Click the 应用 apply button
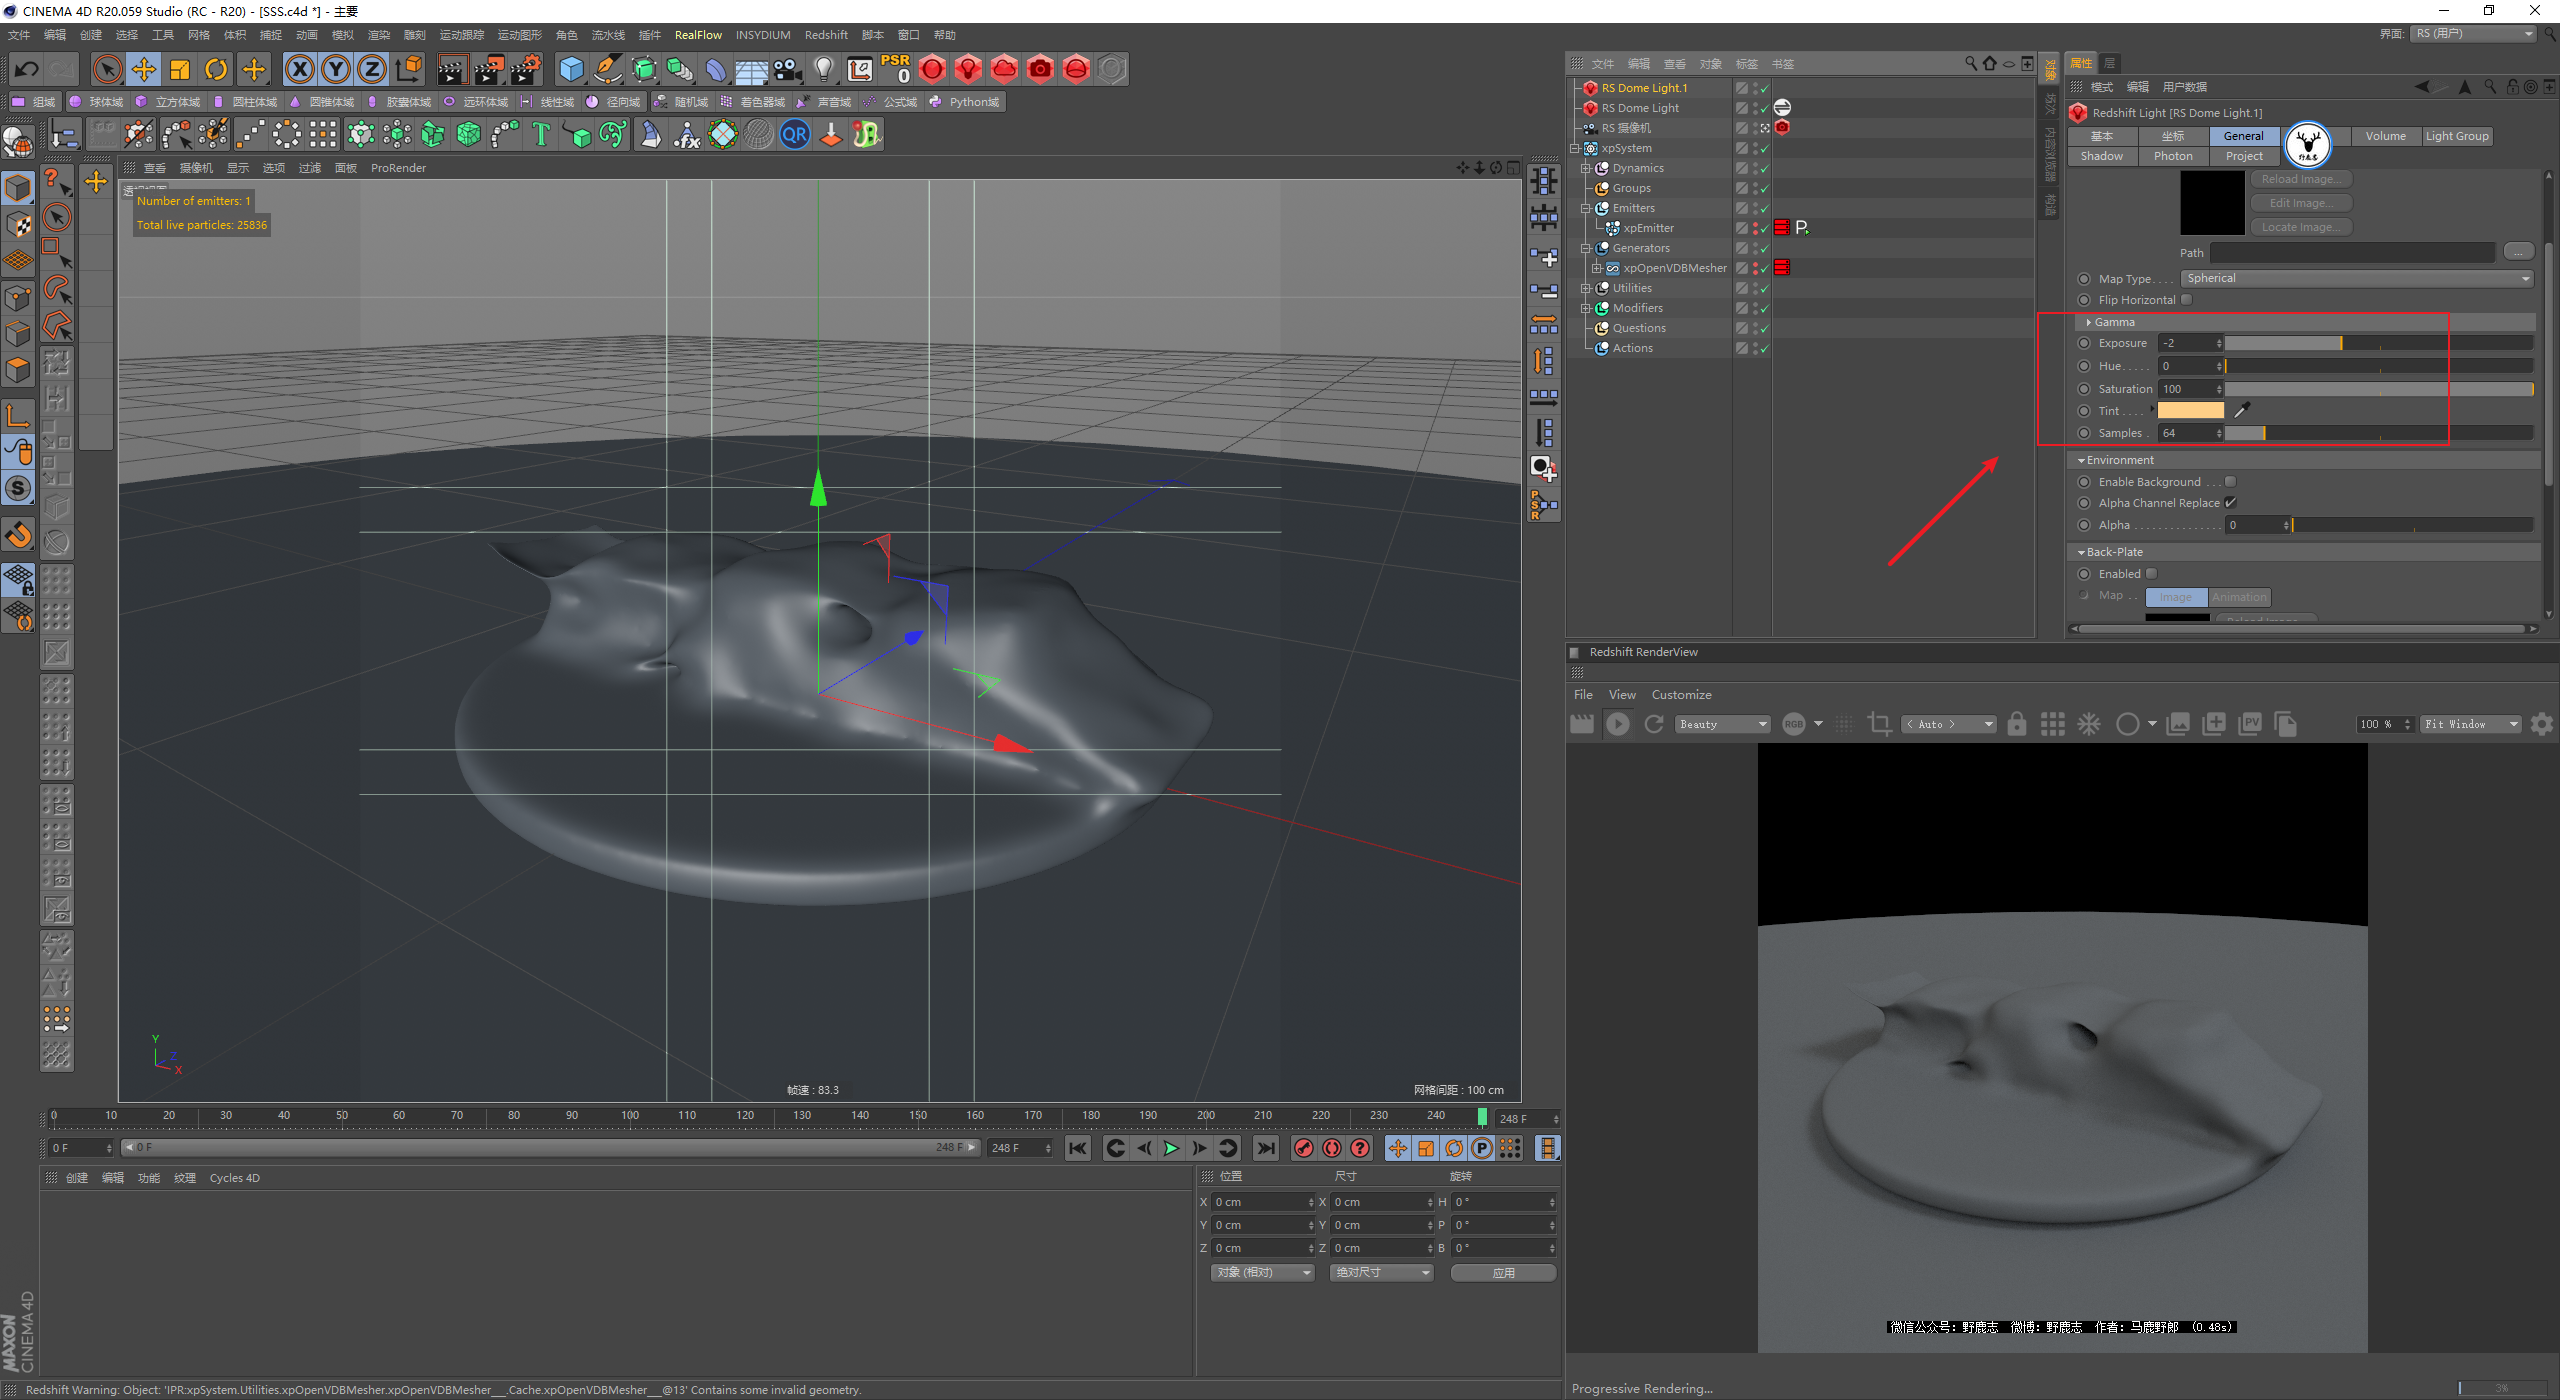Viewport: 2560px width, 1400px height. (1502, 1273)
